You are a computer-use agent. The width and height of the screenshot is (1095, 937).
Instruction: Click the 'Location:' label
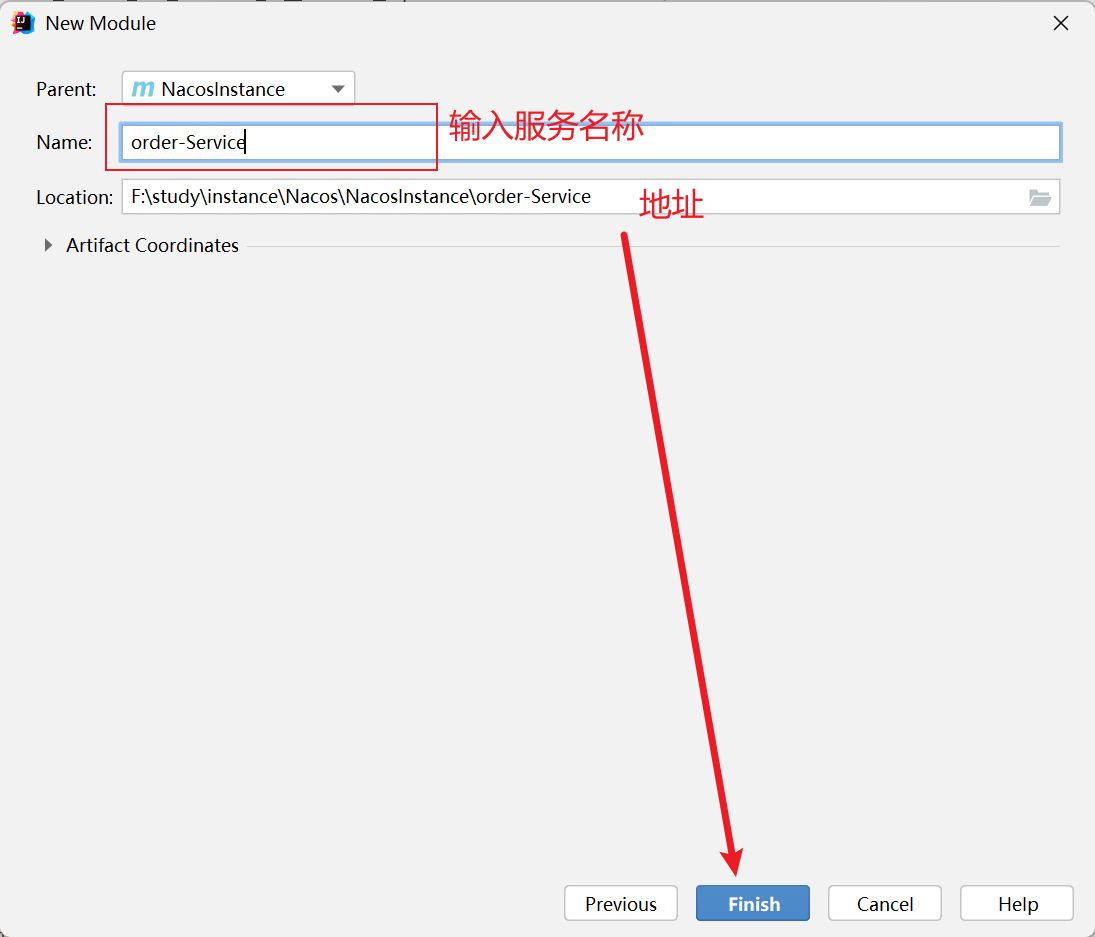(x=75, y=198)
